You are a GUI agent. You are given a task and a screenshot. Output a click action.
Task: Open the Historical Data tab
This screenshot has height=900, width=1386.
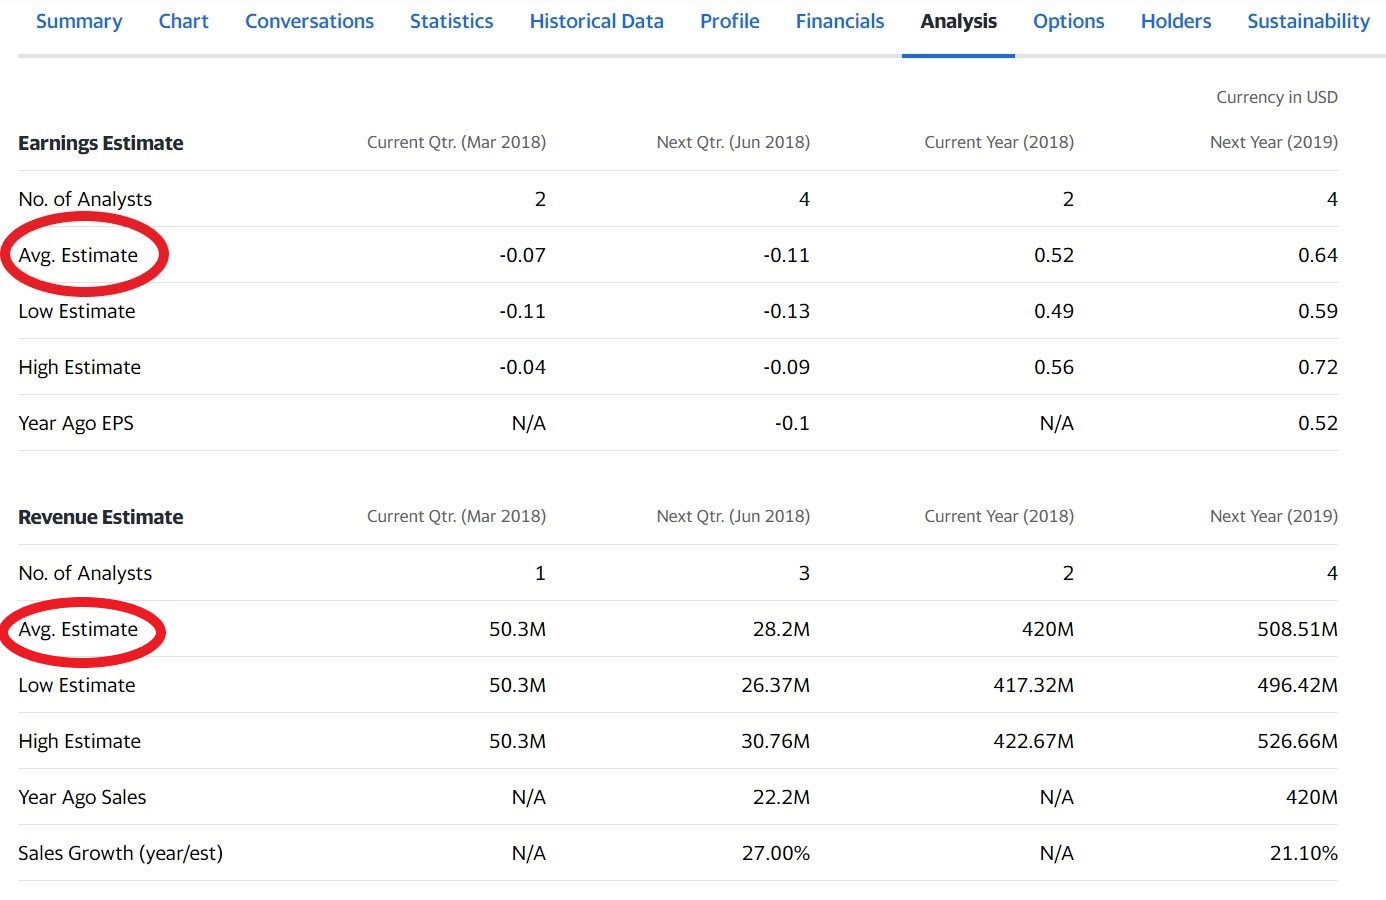pyautogui.click(x=596, y=21)
